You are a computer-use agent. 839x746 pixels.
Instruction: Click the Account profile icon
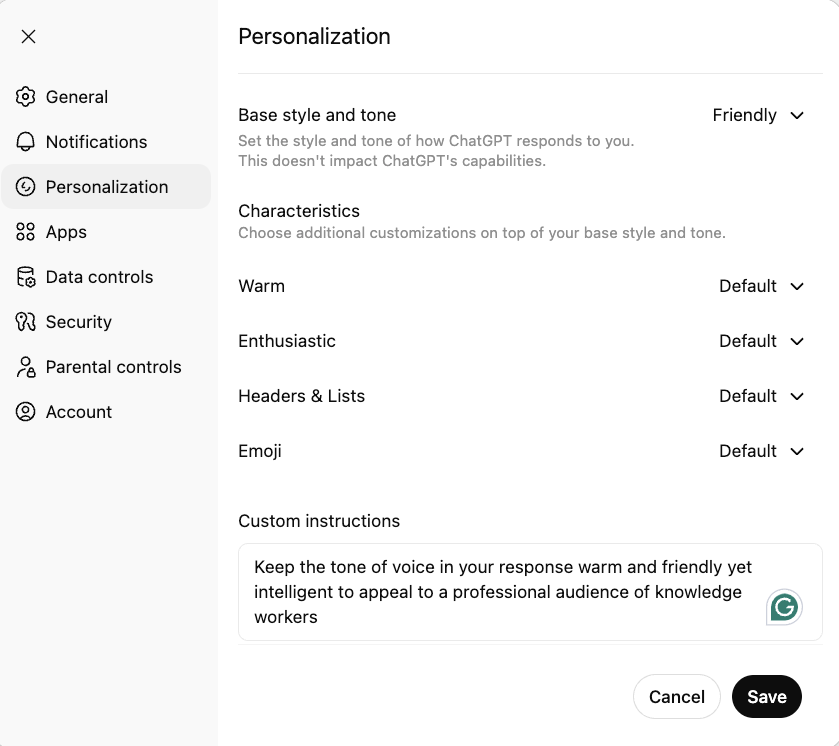(26, 412)
